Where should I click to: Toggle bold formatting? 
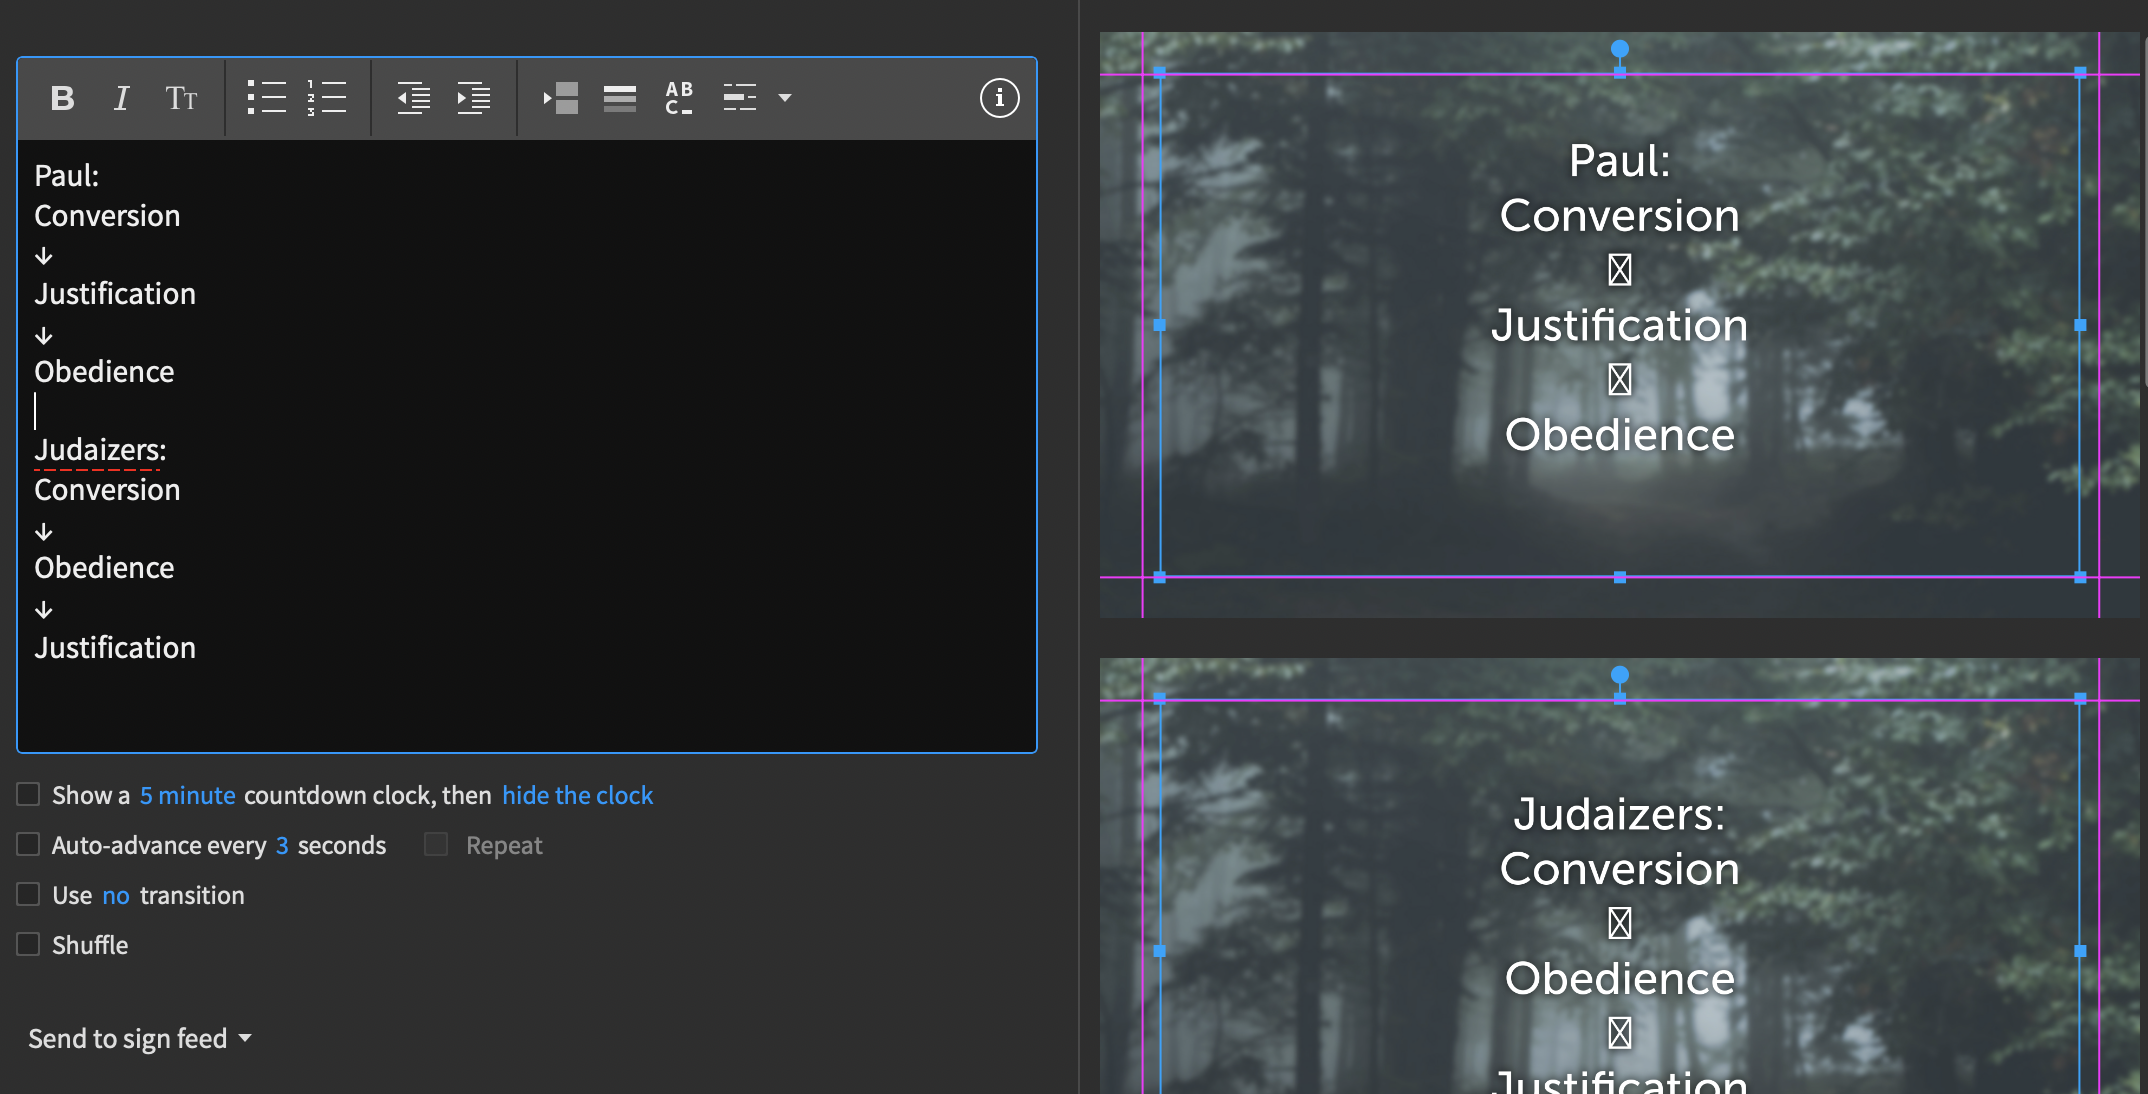pos(62,97)
